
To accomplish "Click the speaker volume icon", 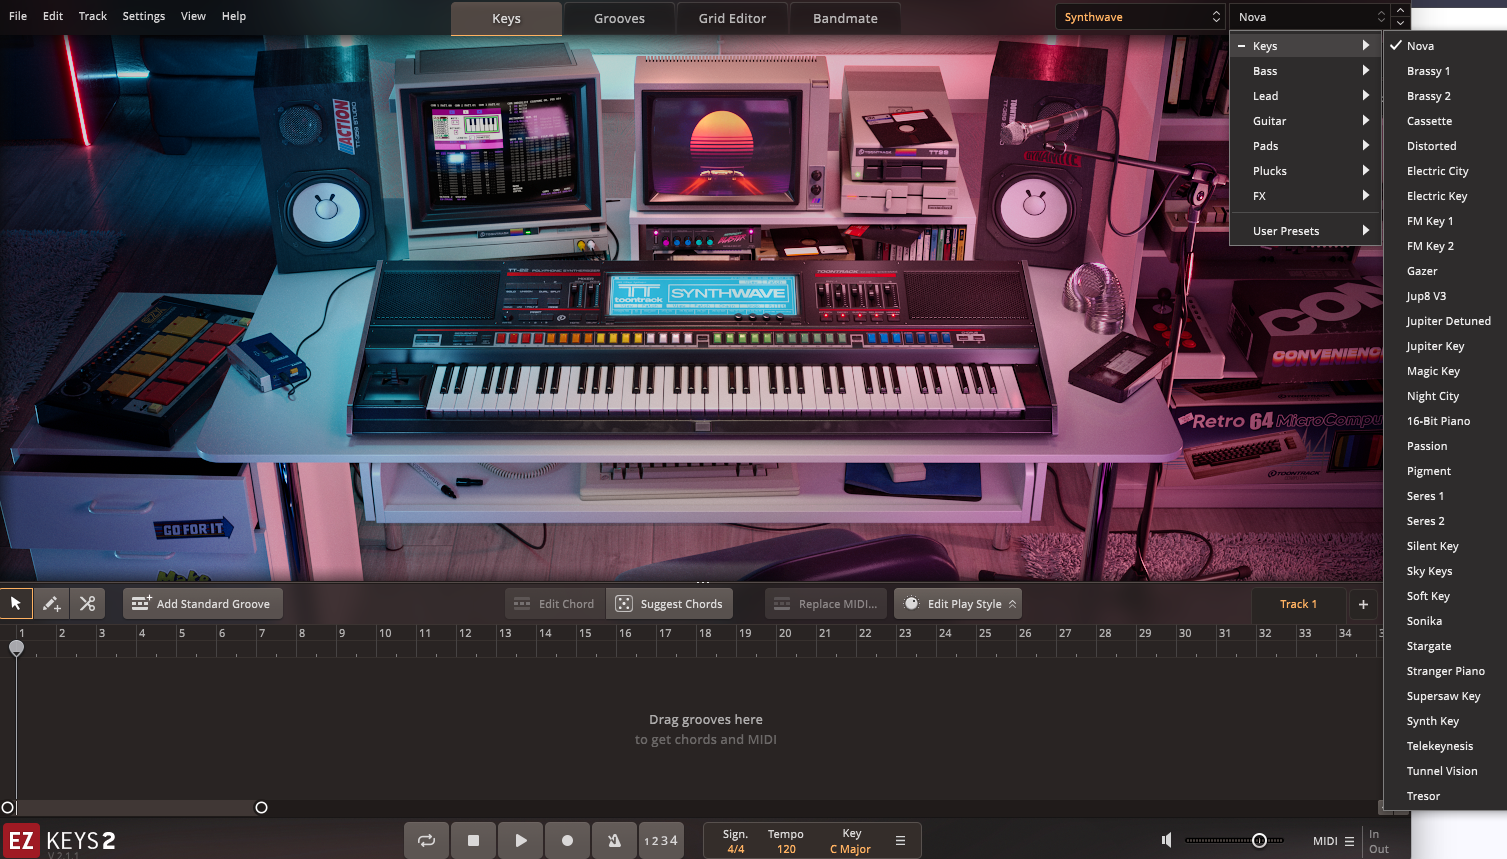I will (1166, 841).
